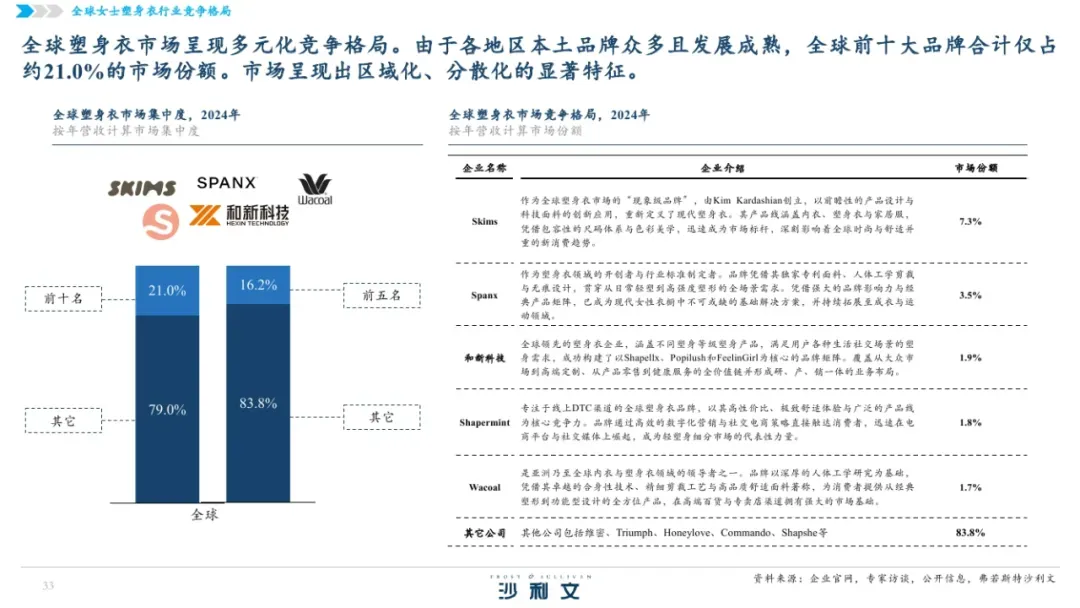
Task: Click the orange Shapermint S logo
Action: [160, 222]
